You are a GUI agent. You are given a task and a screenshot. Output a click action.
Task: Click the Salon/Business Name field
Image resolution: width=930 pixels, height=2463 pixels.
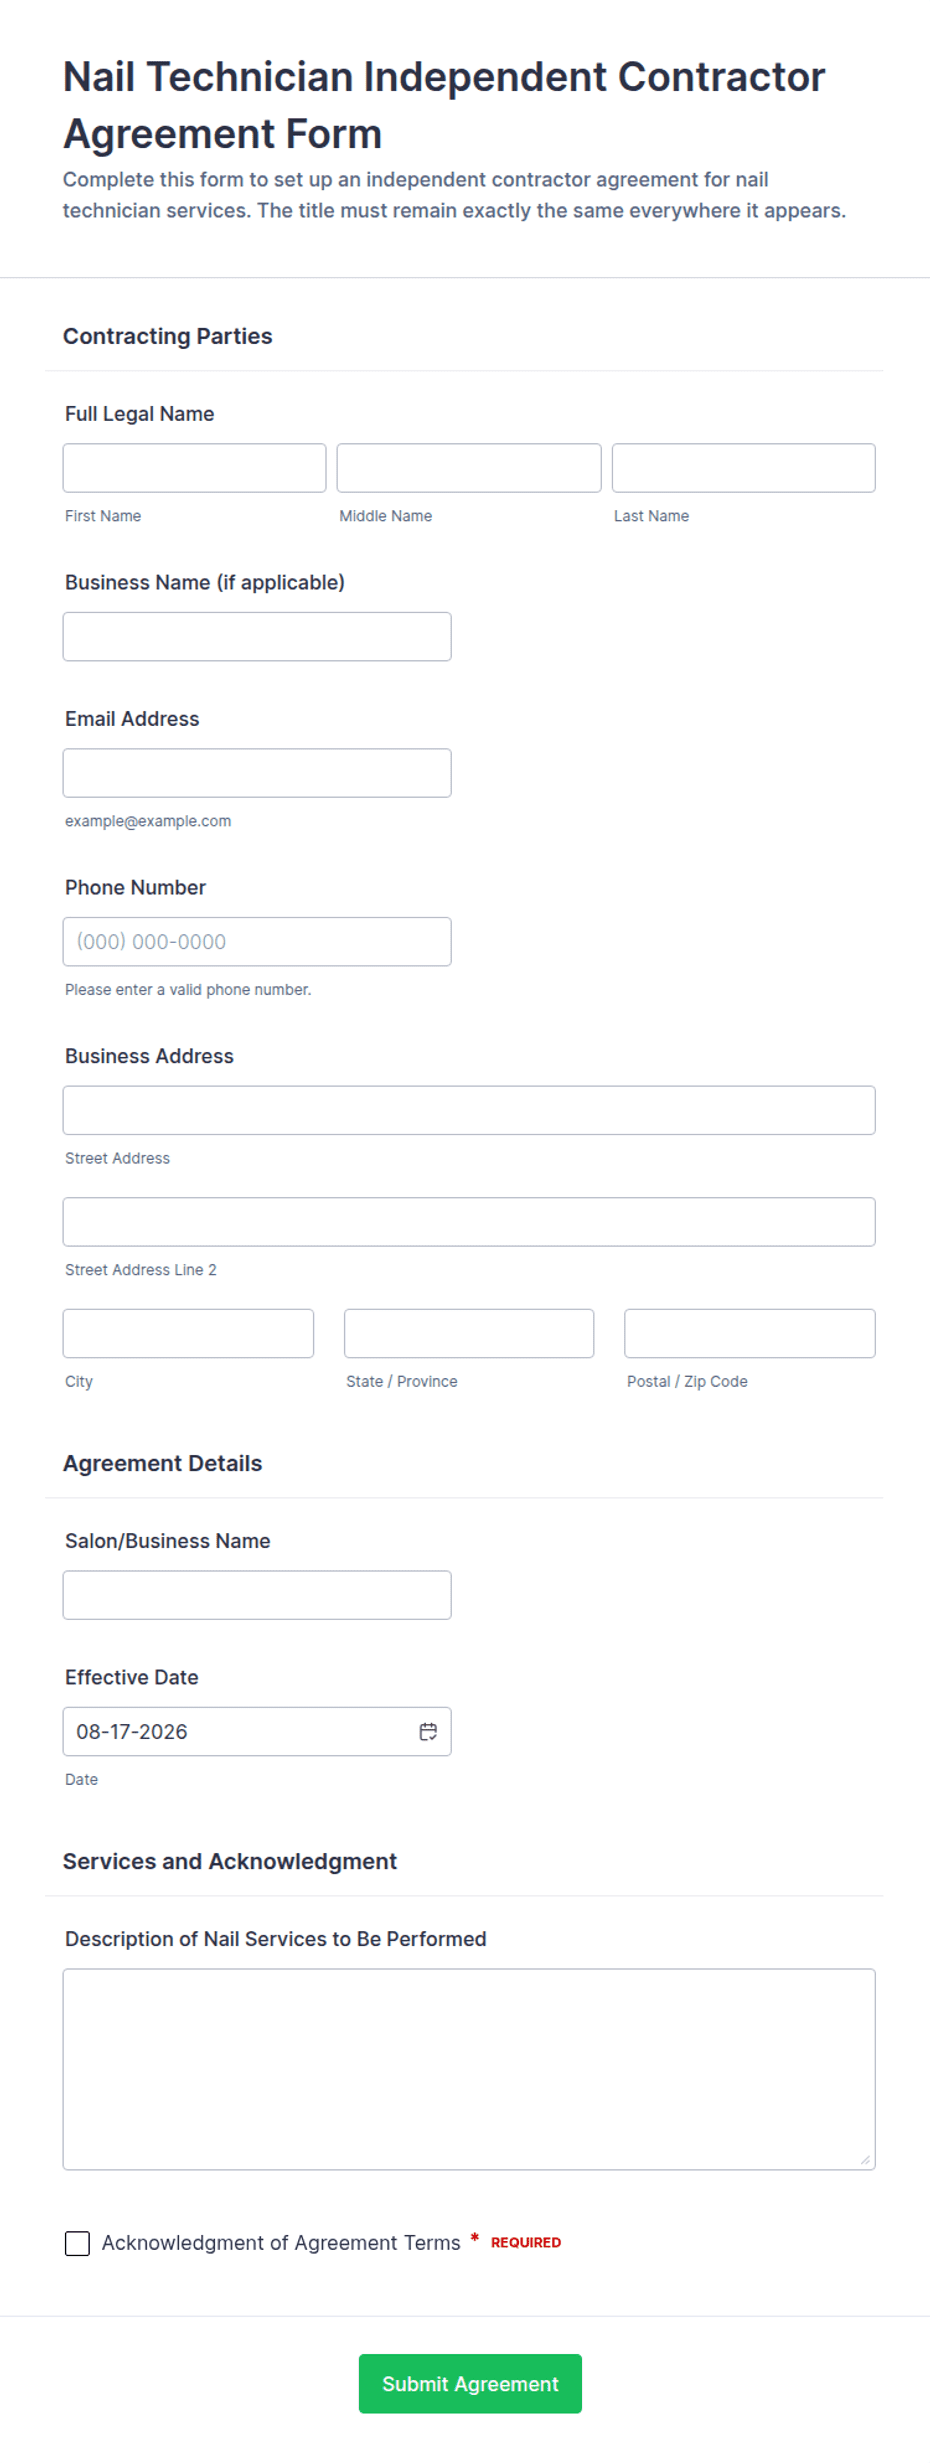click(257, 1595)
